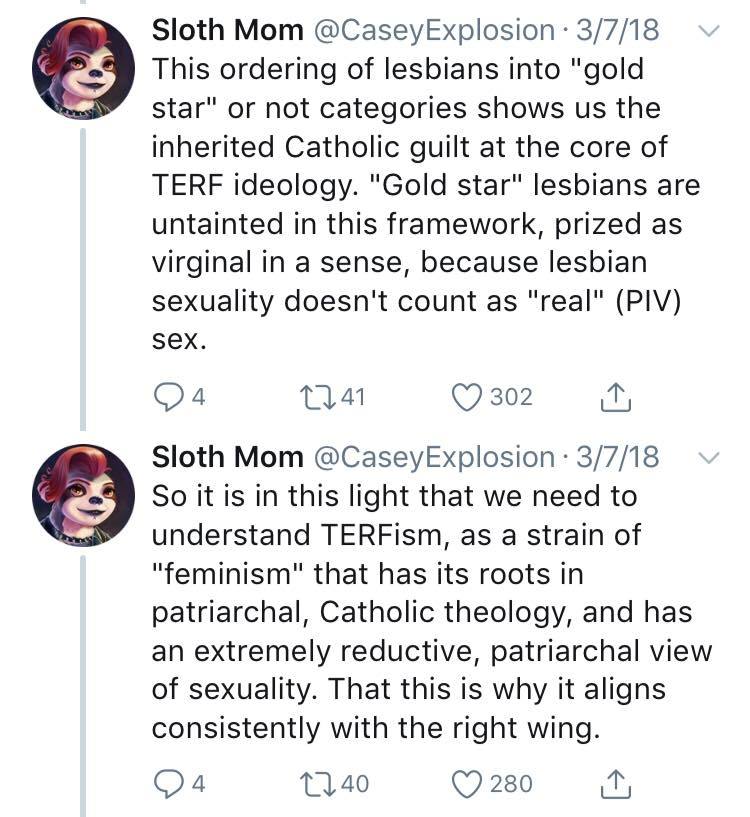Expand the second tweet's chevron options menu
This screenshot has height=817, width=750.
pos(707,457)
